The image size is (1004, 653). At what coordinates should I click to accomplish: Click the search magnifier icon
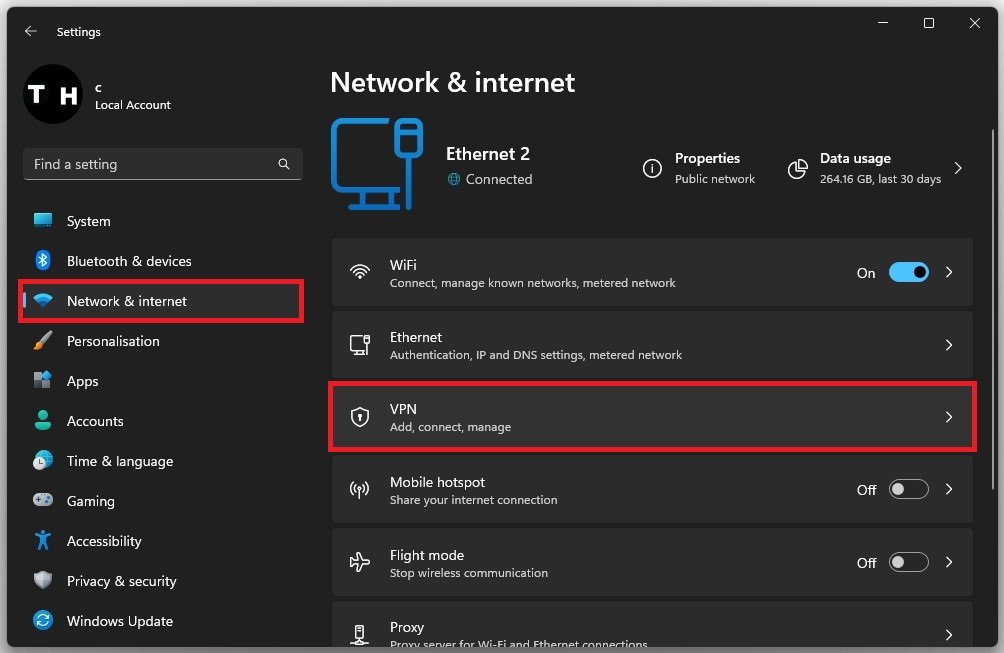pyautogui.click(x=284, y=164)
